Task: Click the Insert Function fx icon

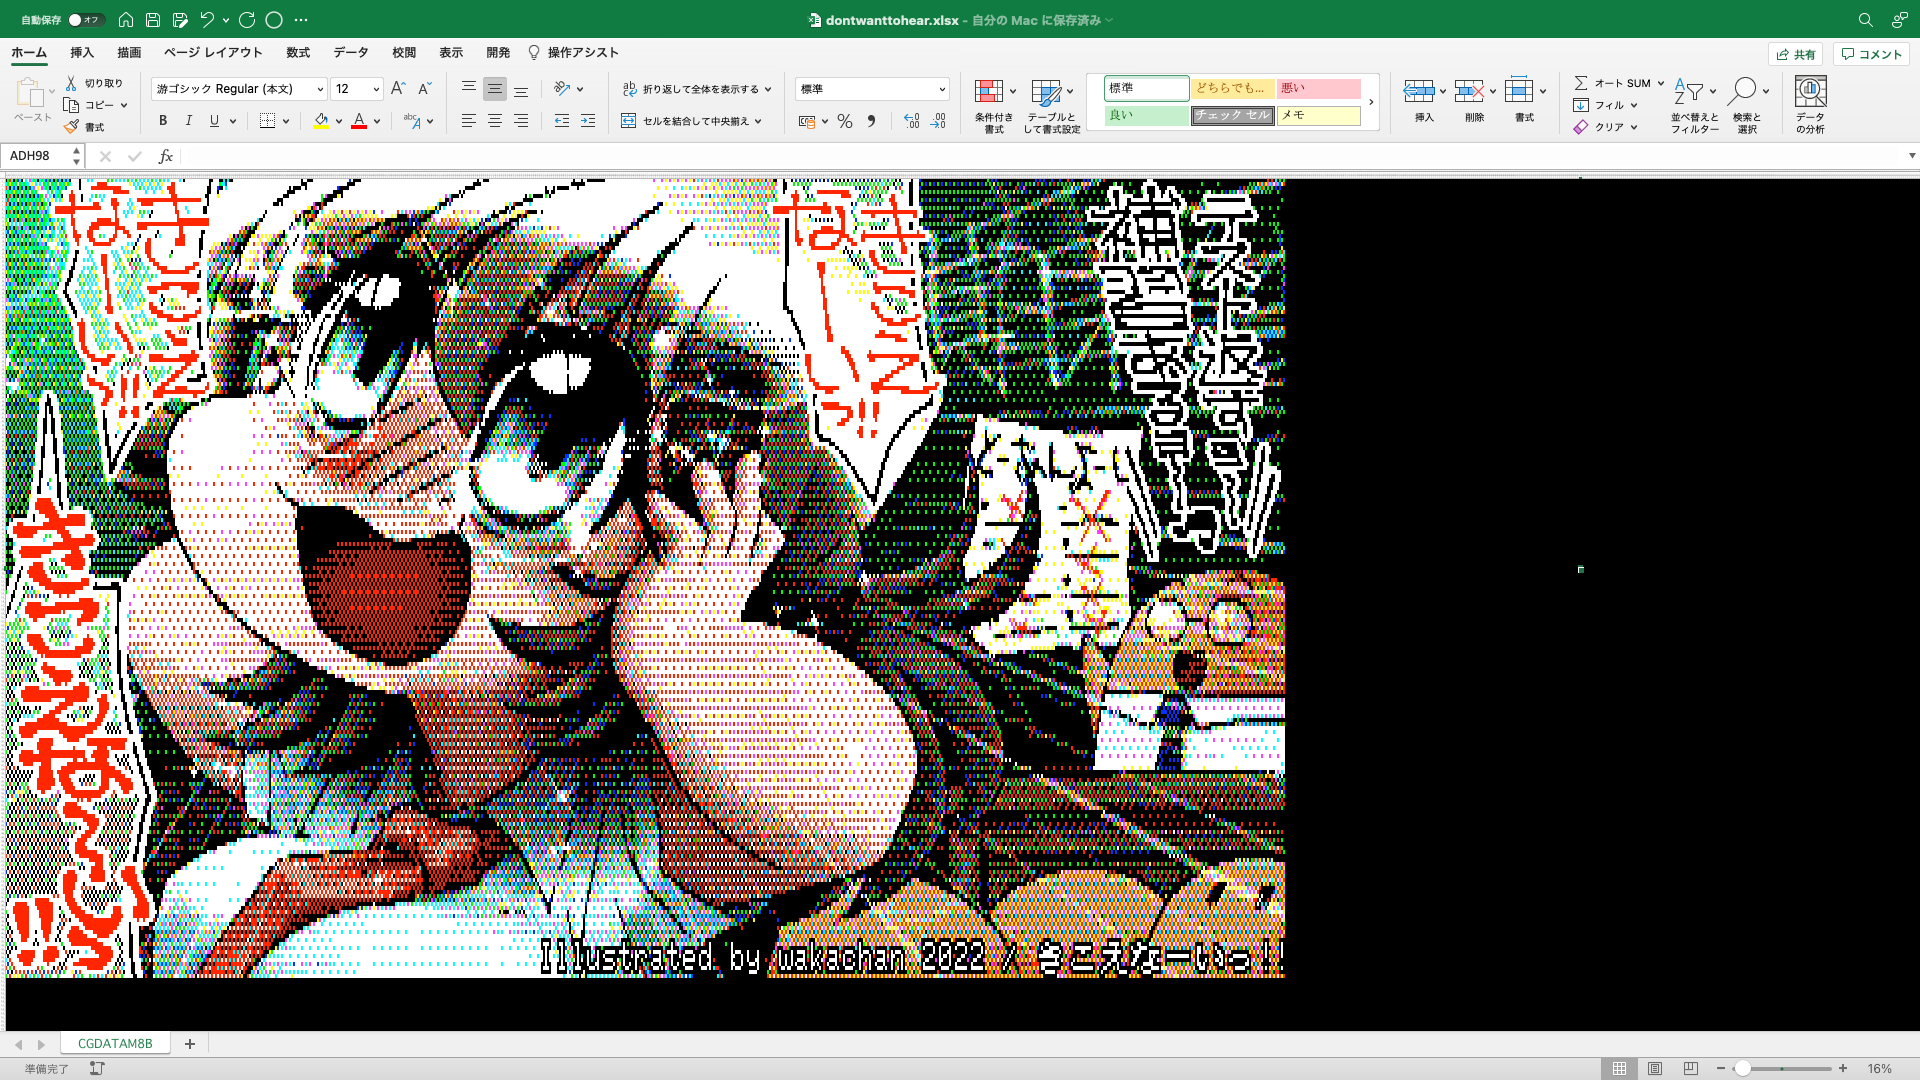Action: coord(166,156)
